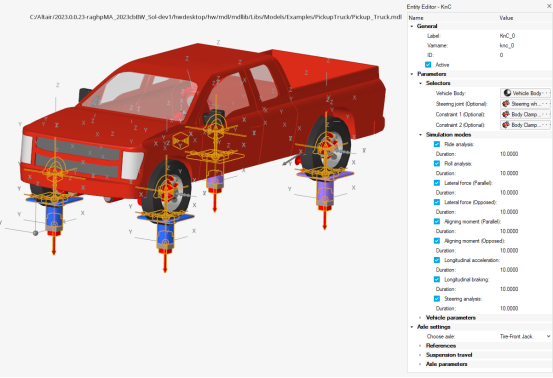Click the Vehicle Body: label

point(451,93)
